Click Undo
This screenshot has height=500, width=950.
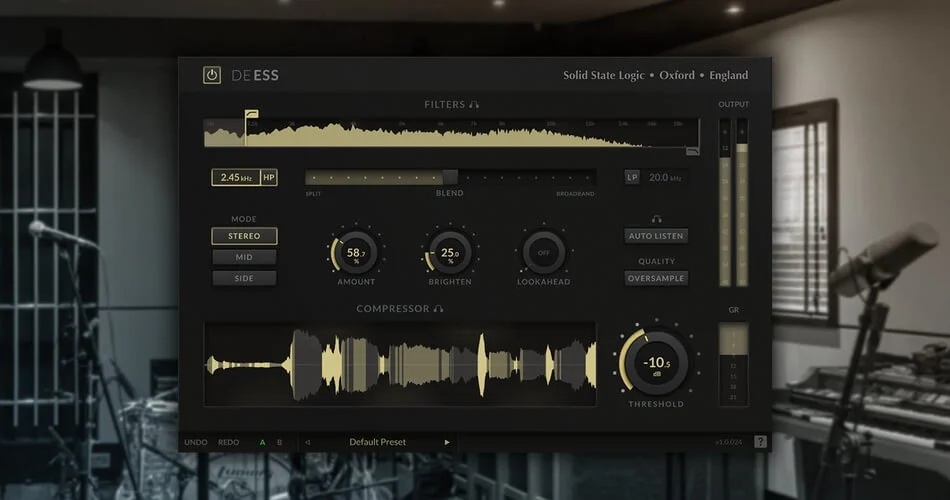(196, 442)
